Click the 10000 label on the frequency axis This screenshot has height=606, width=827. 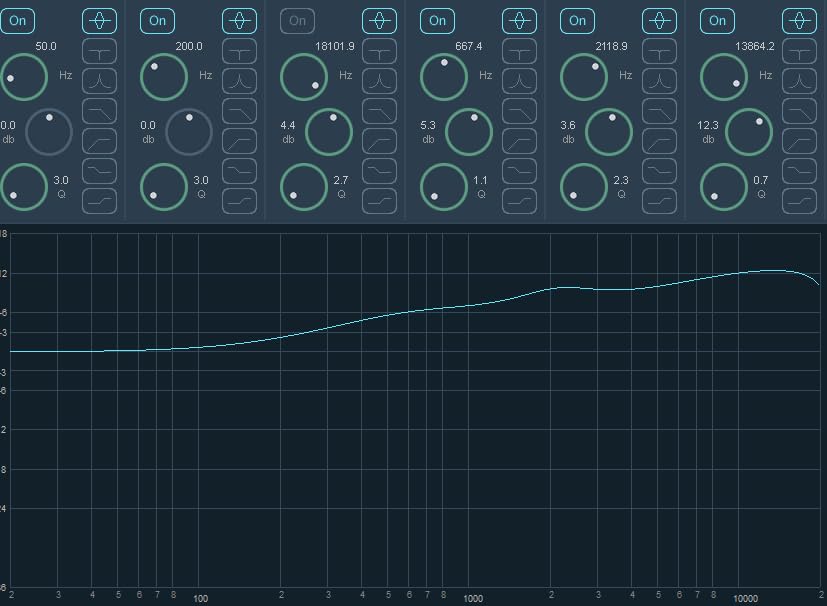(x=745, y=599)
